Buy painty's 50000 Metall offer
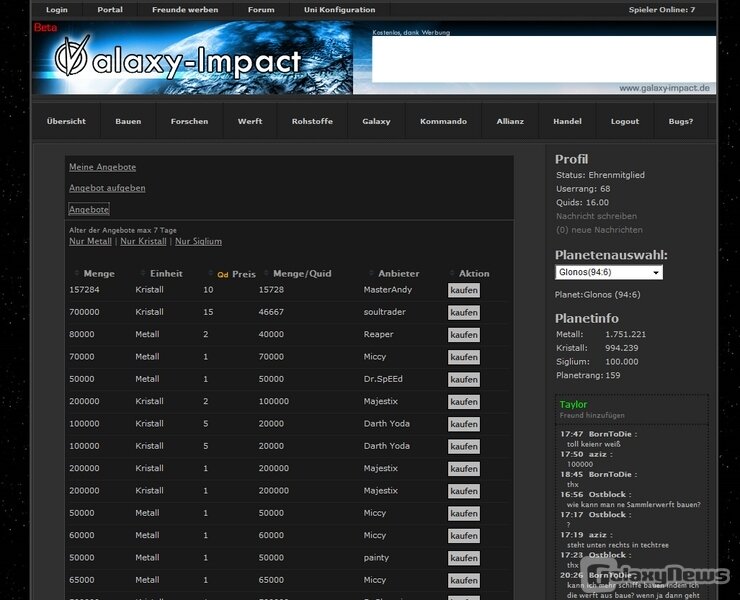This screenshot has width=740, height=600. (464, 558)
